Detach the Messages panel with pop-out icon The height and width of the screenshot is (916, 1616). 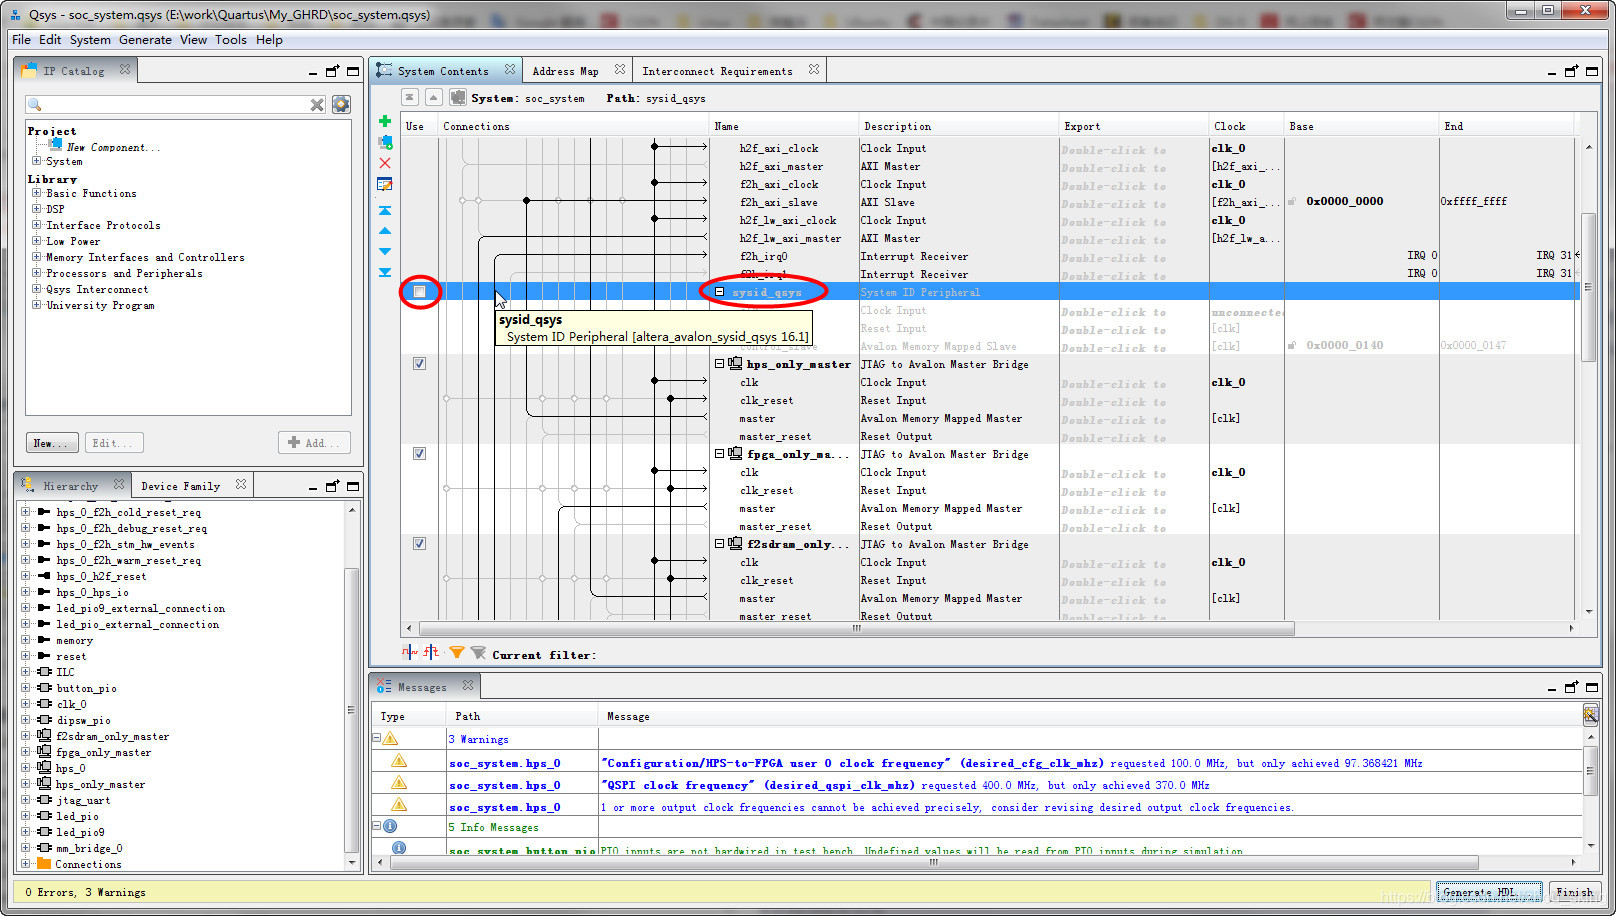click(x=1572, y=687)
